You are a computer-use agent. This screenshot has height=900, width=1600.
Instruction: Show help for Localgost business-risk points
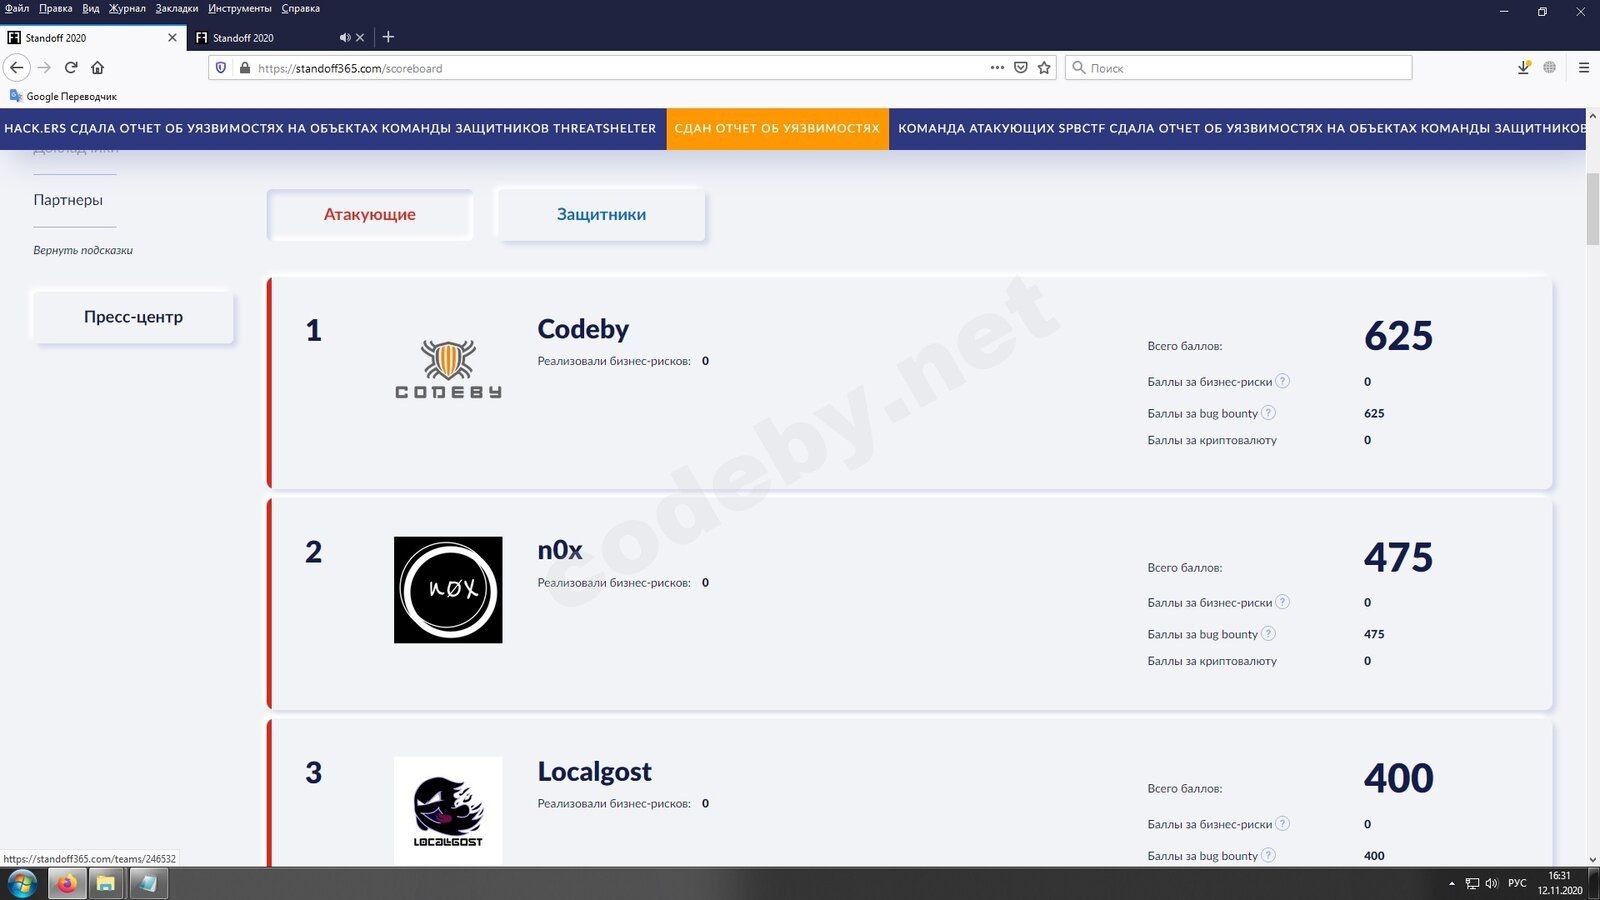1283,824
